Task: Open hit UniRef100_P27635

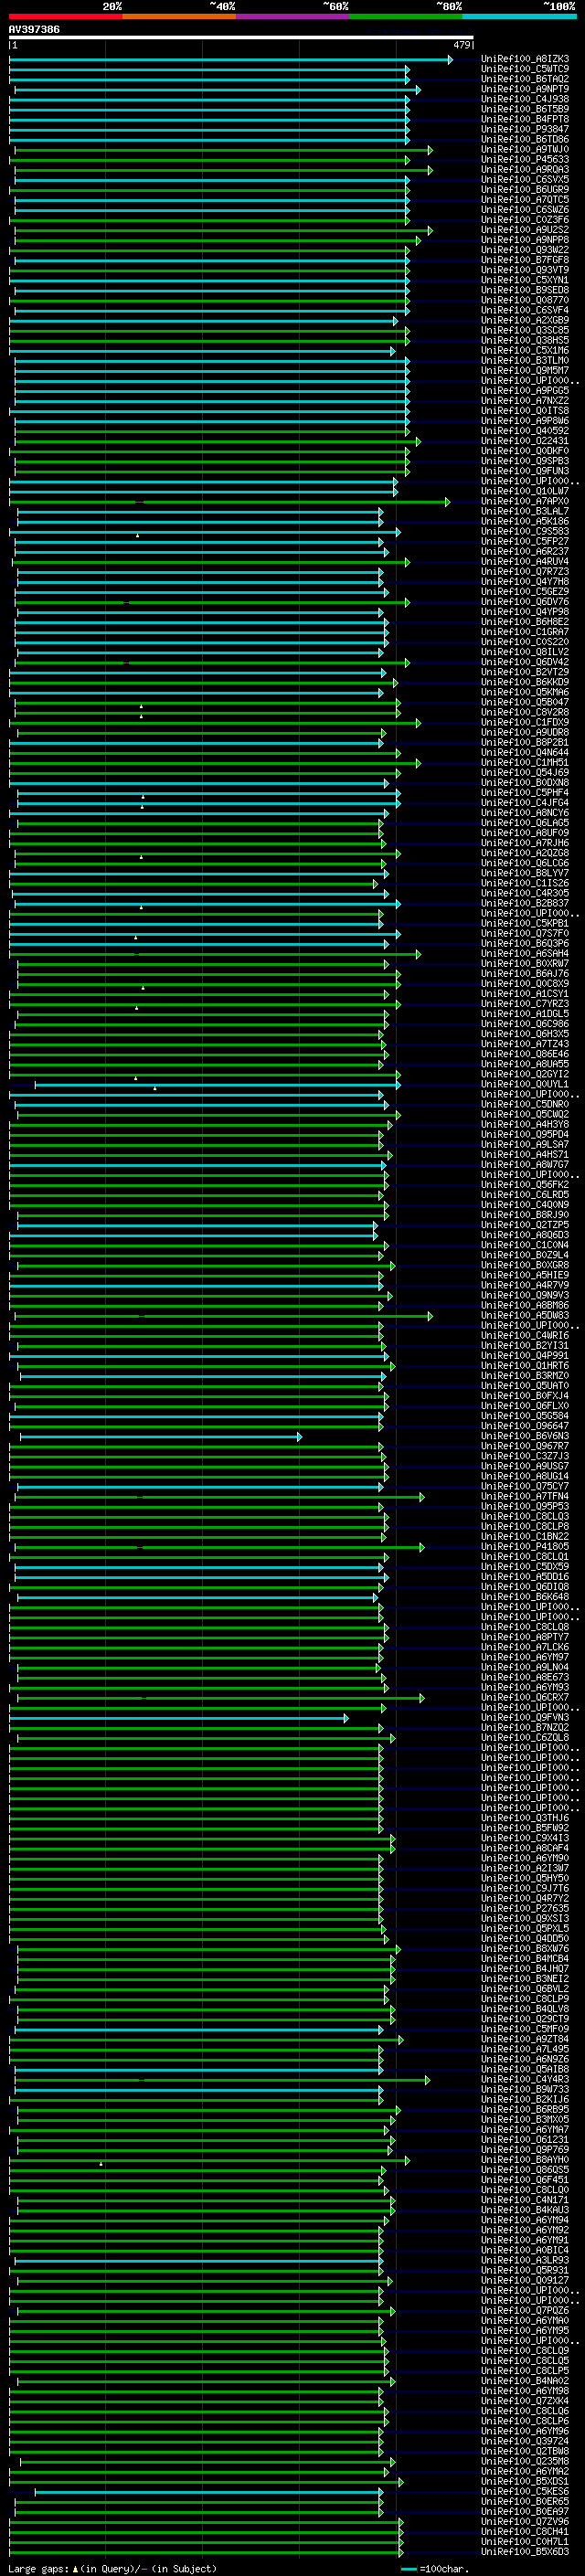Action: pos(525,1908)
